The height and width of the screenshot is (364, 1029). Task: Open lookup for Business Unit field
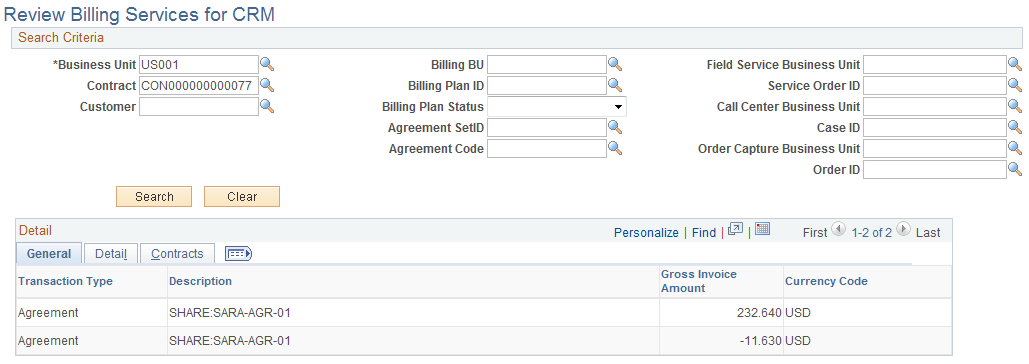point(267,64)
